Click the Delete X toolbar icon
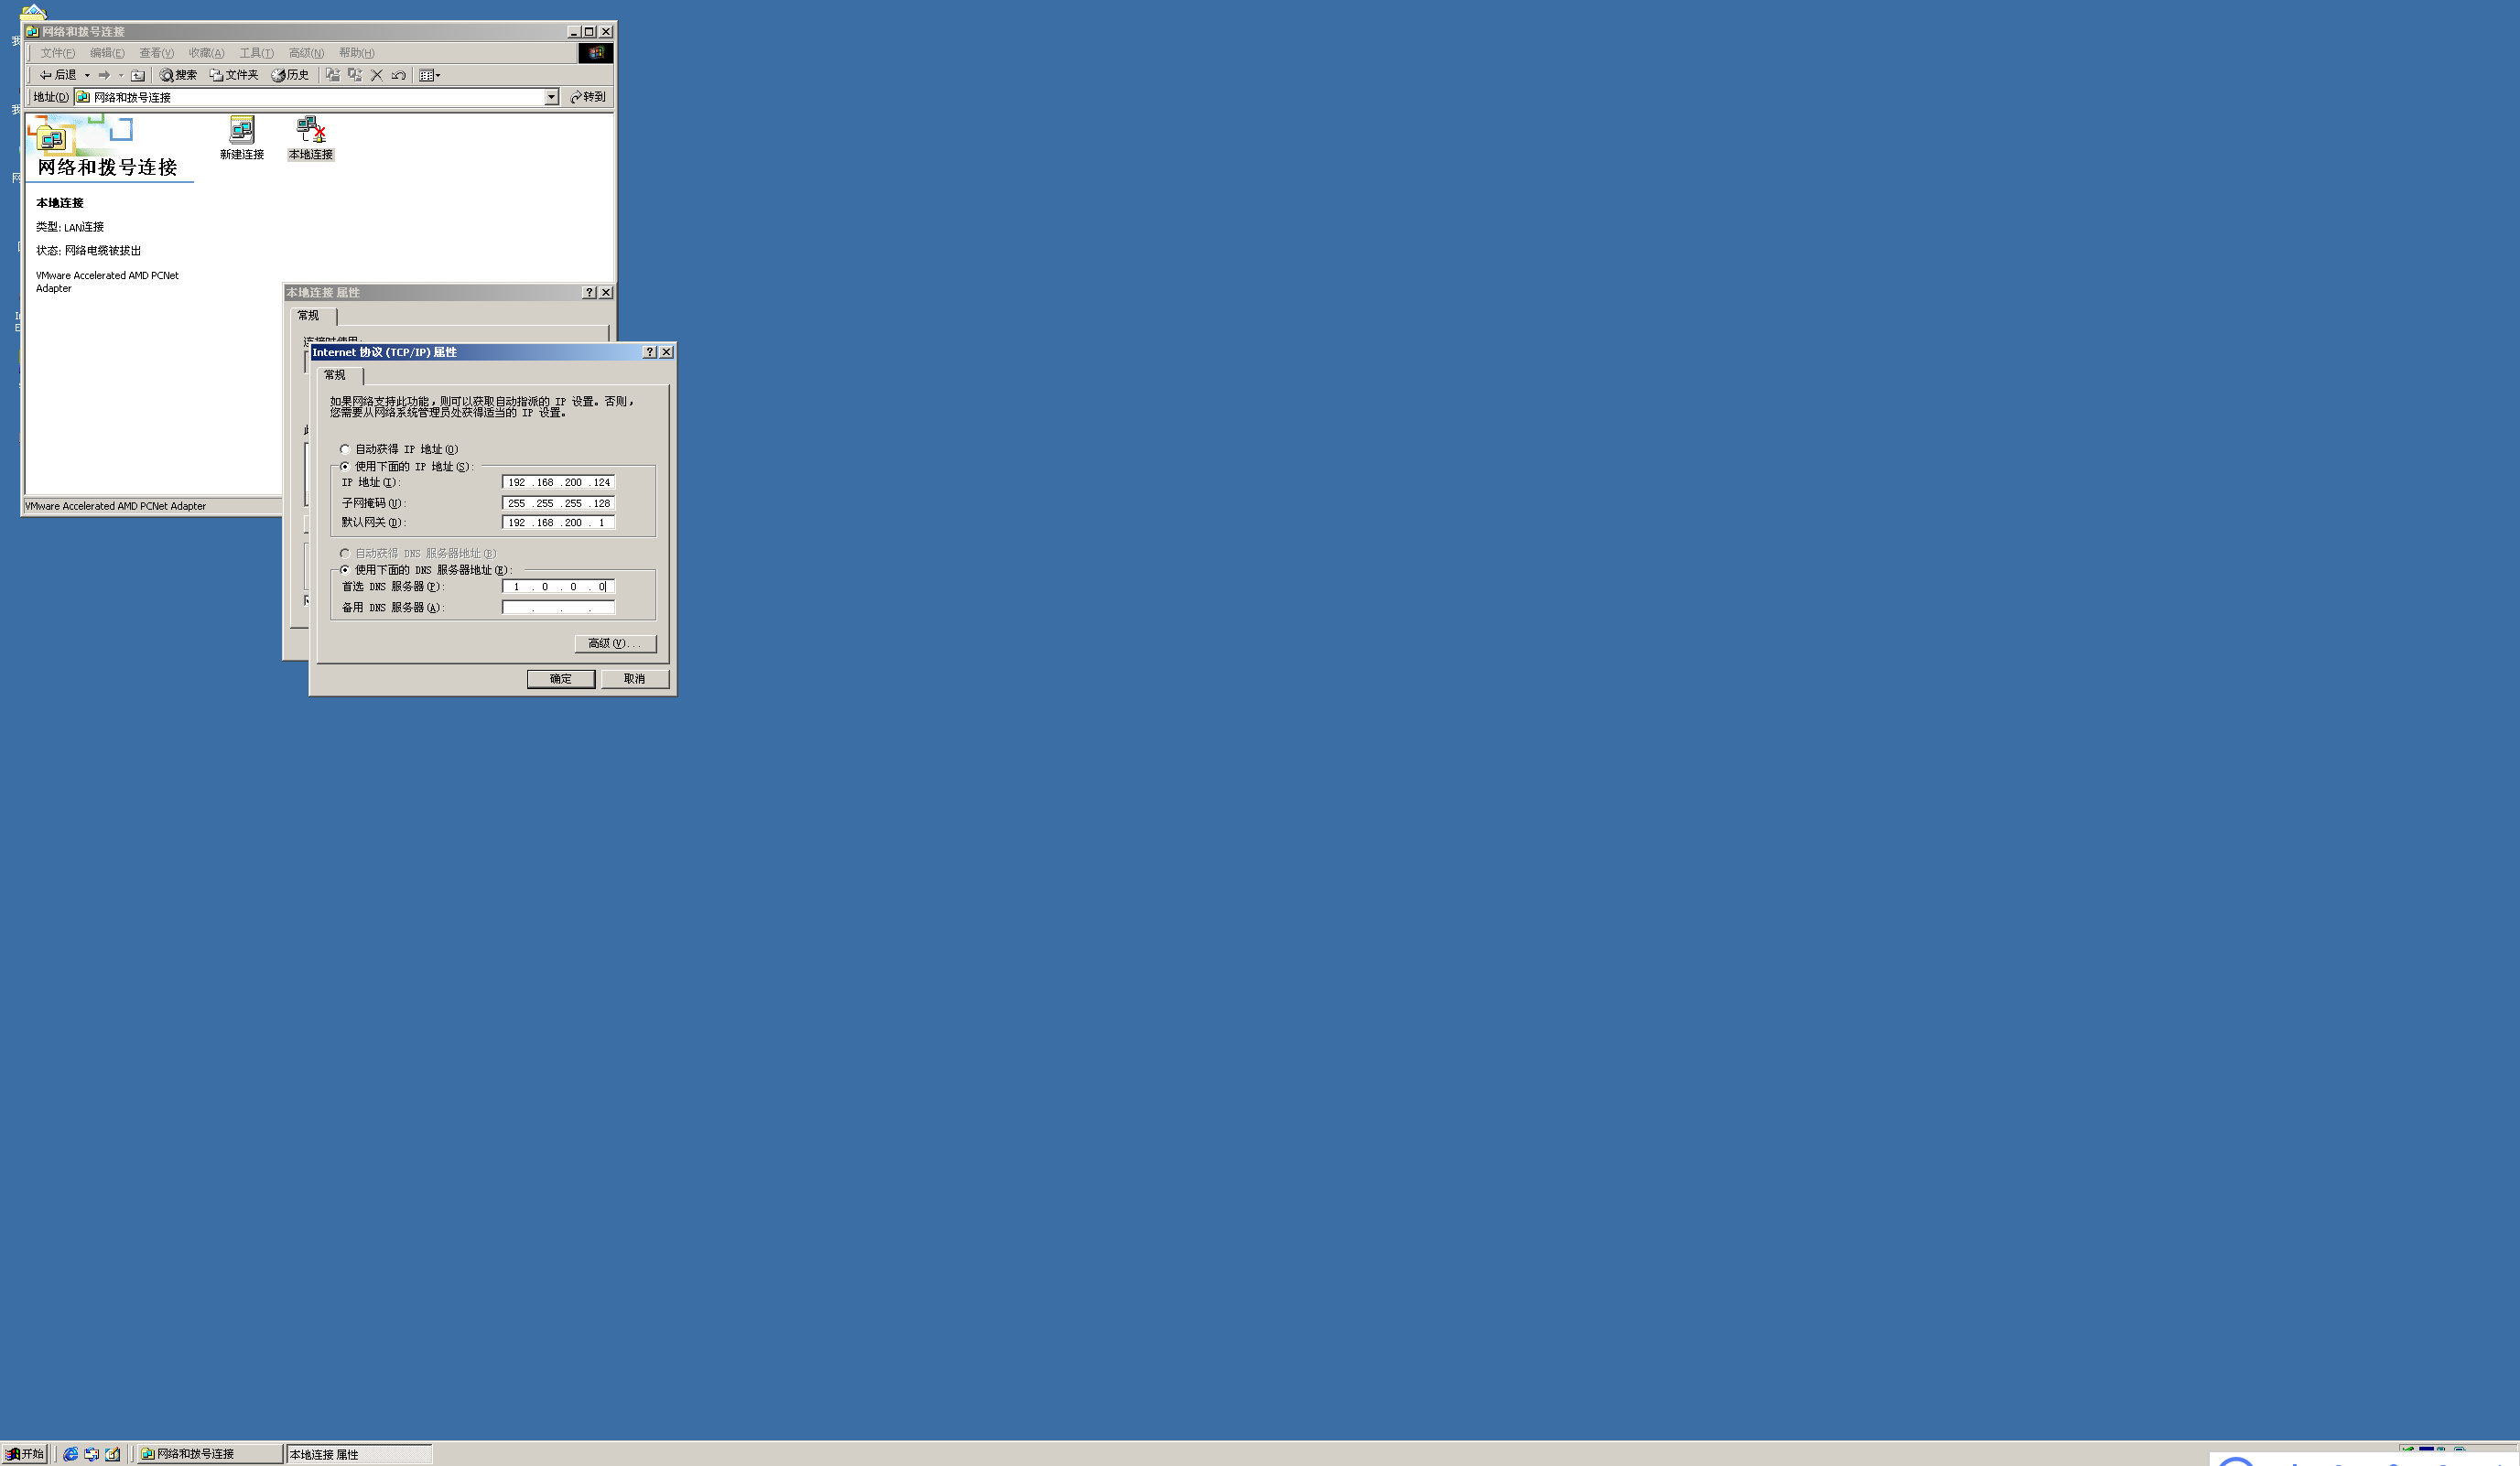Screen dimensions: 2520x1466 tap(377, 75)
